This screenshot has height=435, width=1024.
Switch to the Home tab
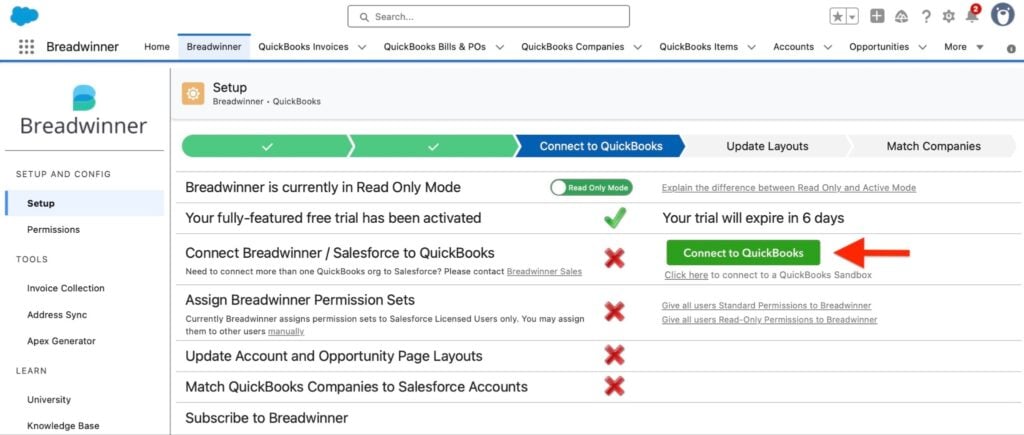(x=157, y=47)
